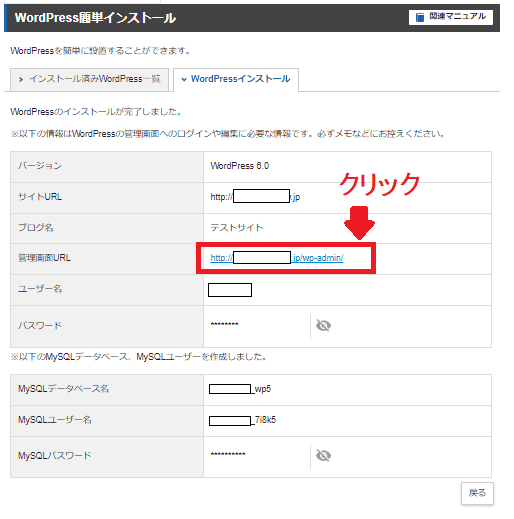
Task: Click the 戻る button
Action: [477, 493]
